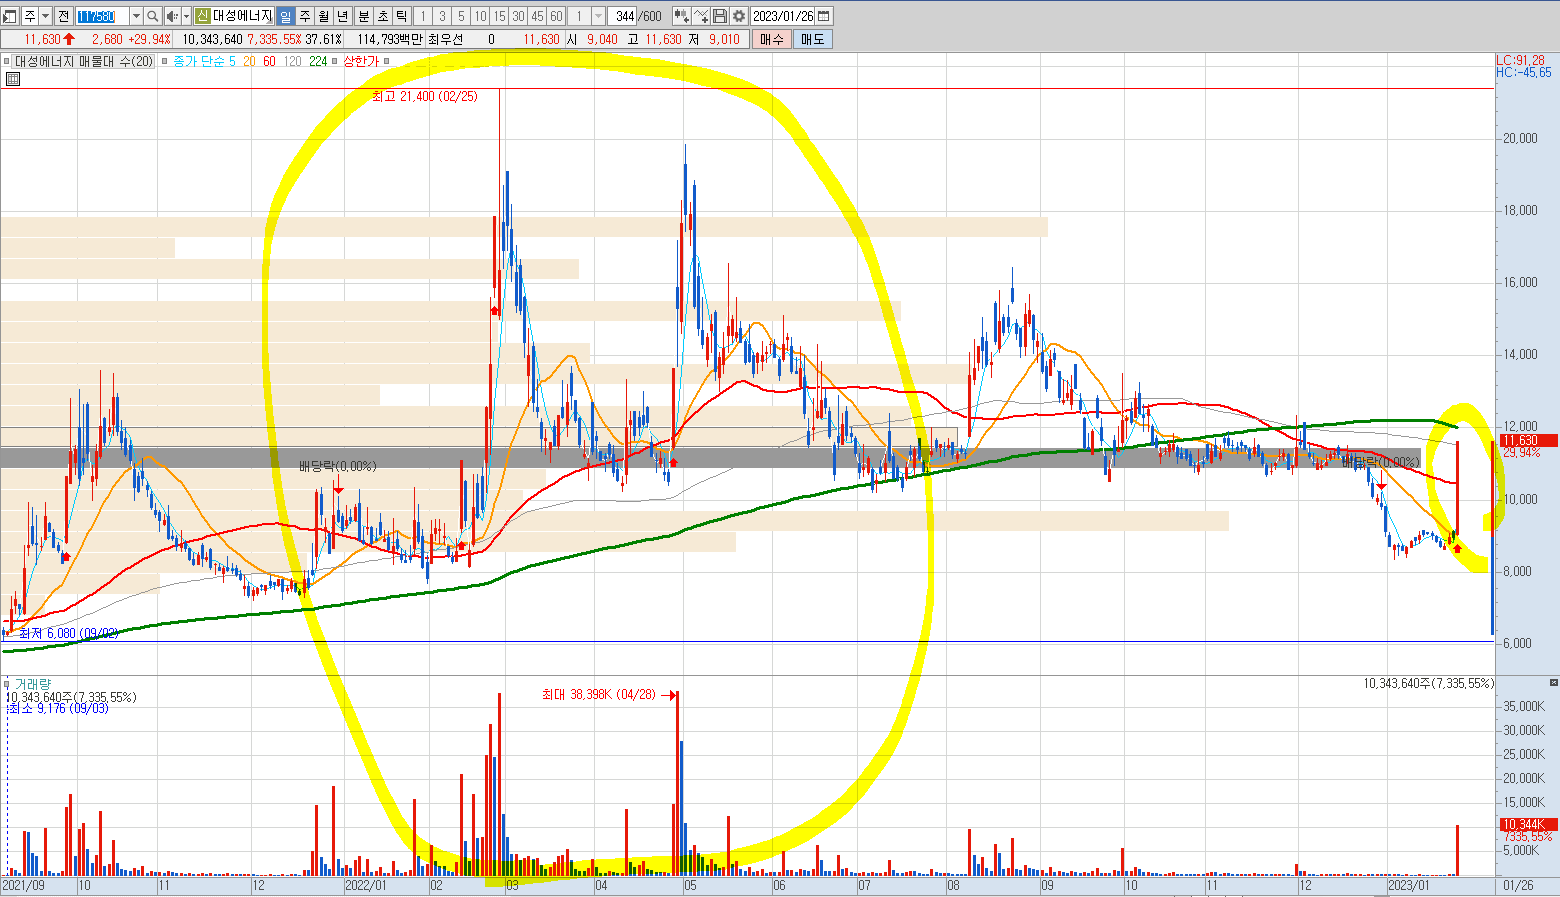
Task: Switch to 월 monthly chart period
Action: click(324, 16)
